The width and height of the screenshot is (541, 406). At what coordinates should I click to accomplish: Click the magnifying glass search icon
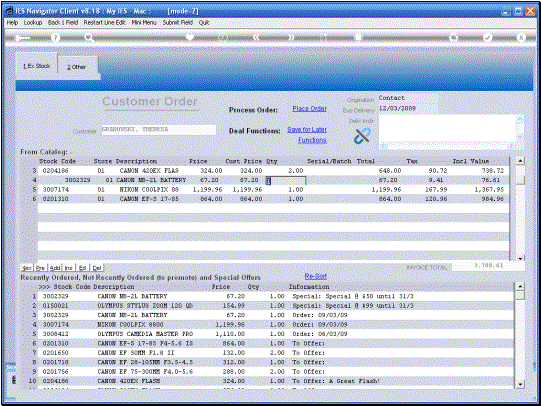tap(89, 38)
